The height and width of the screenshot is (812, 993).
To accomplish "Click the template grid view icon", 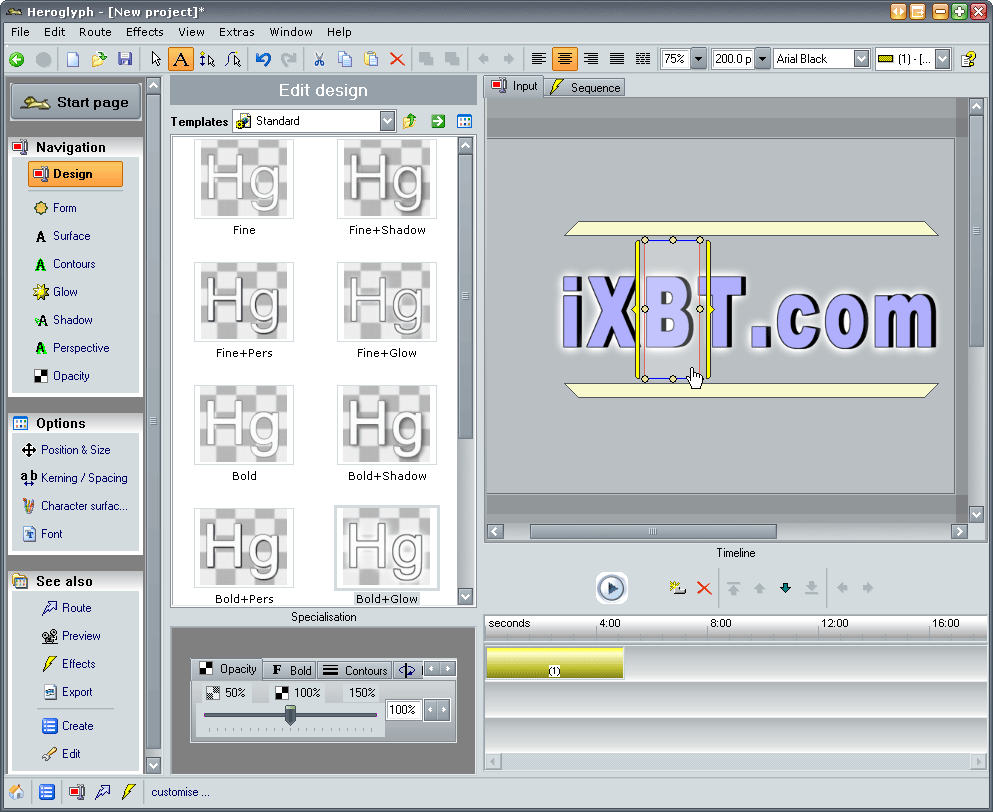I will (x=464, y=121).
